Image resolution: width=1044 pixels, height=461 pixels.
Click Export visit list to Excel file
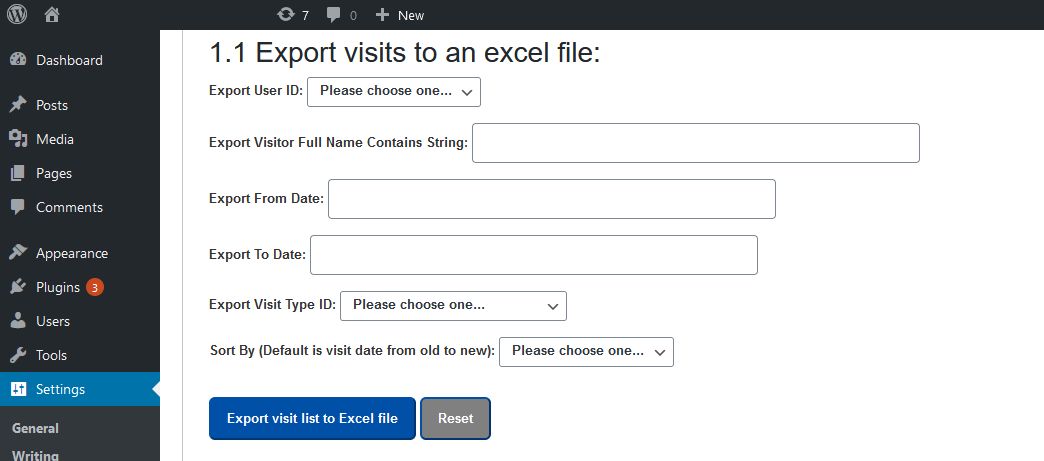(312, 418)
